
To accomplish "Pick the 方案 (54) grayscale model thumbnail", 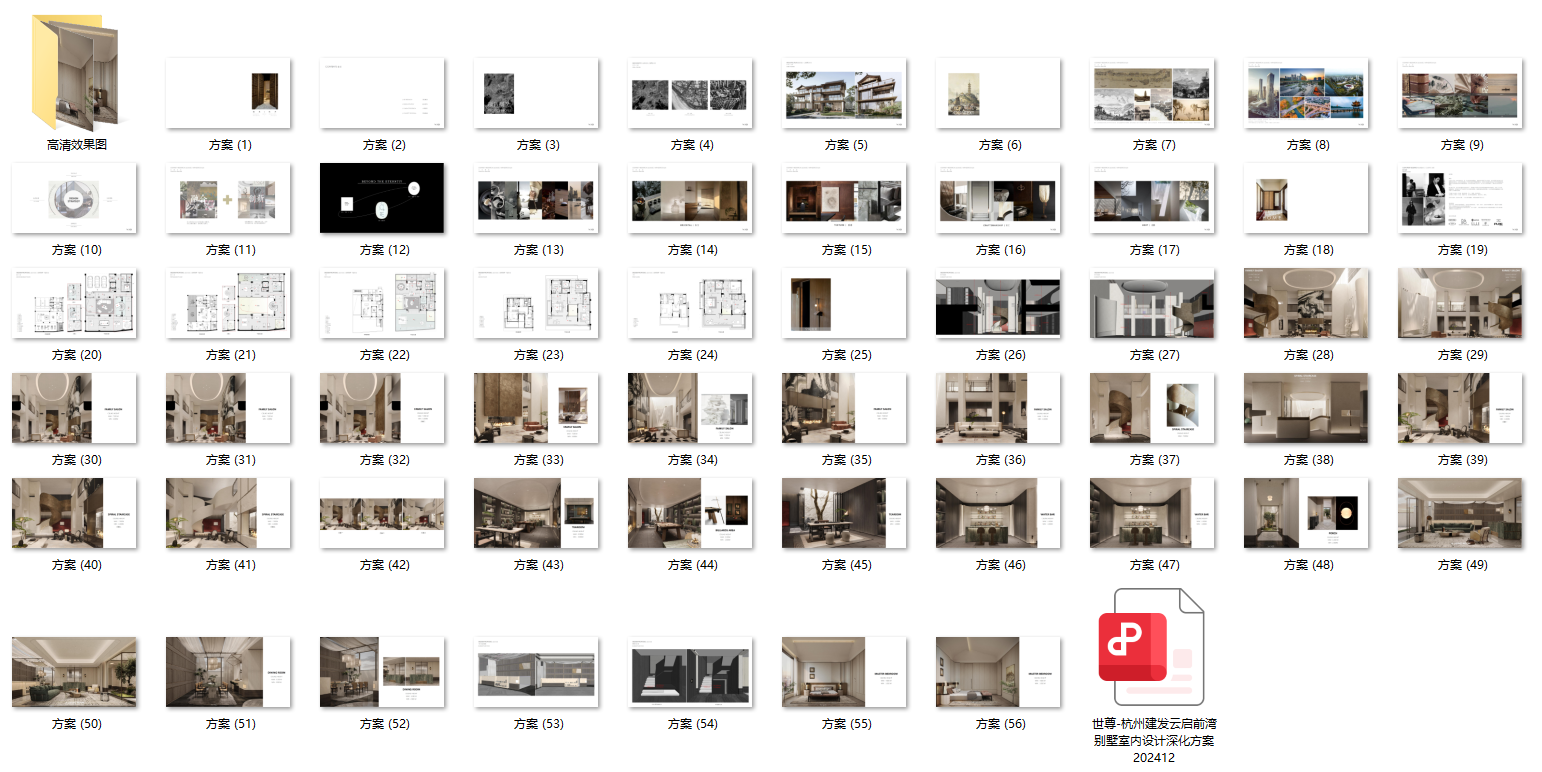I will pyautogui.click(x=690, y=672).
